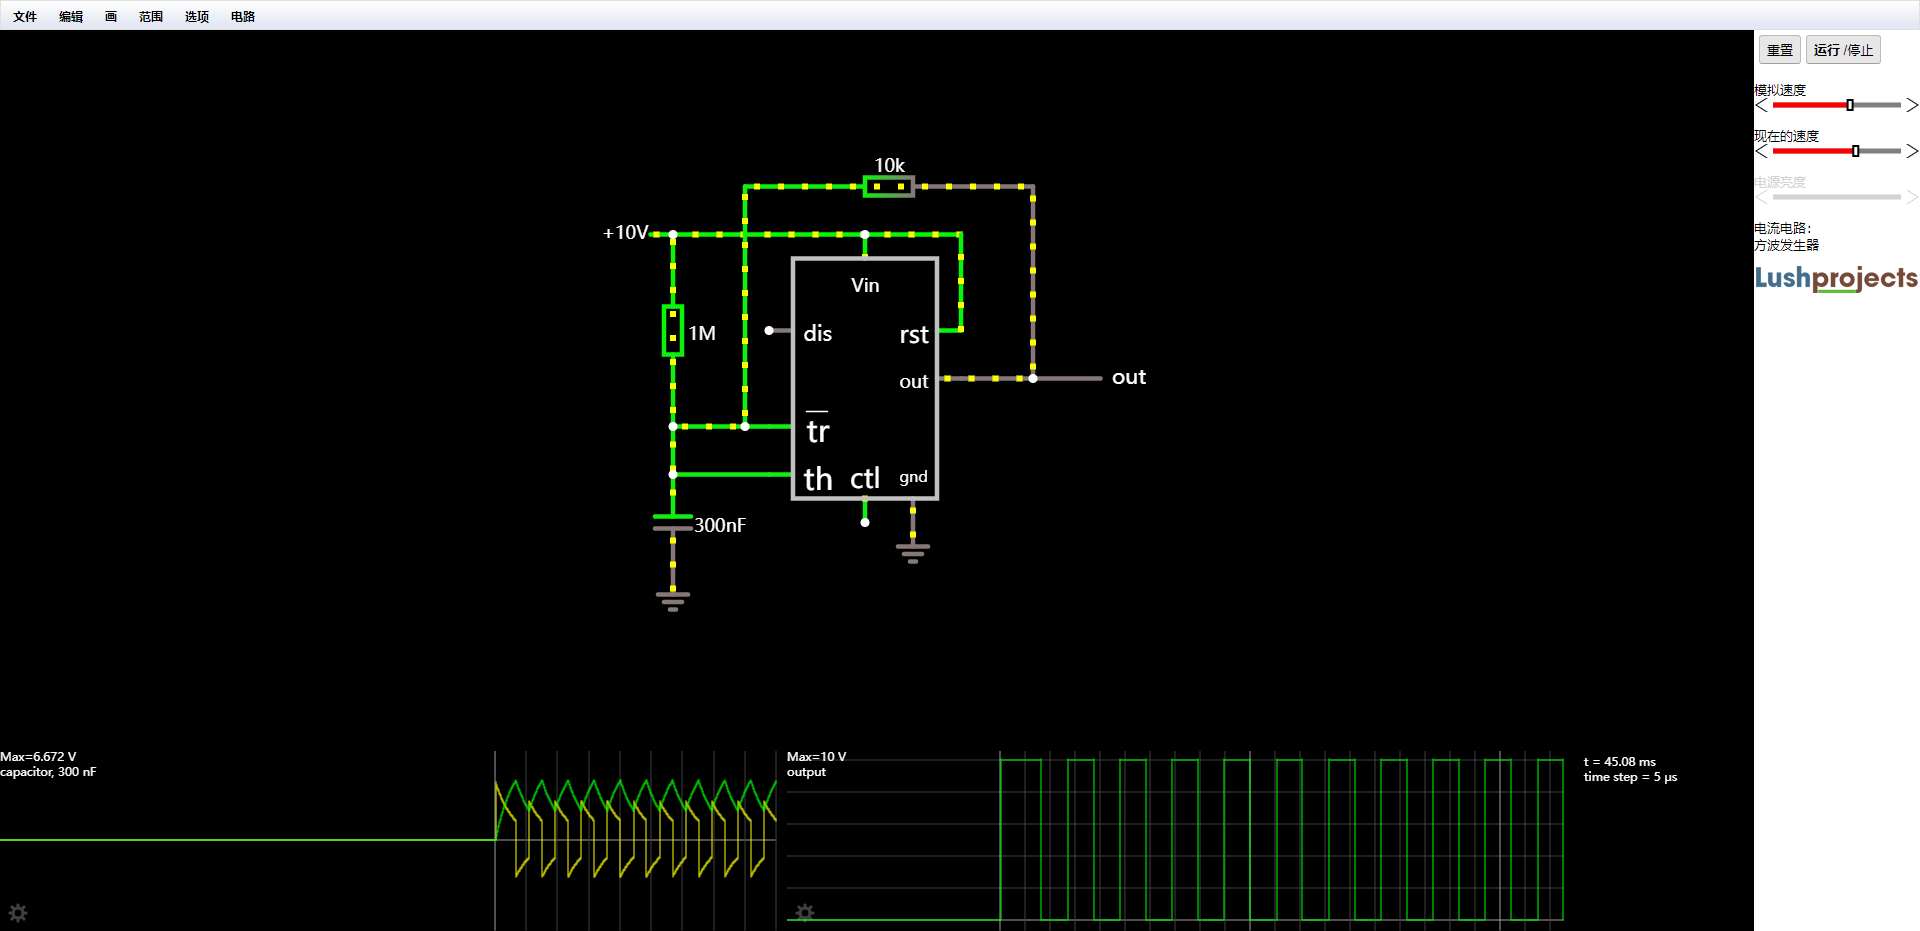Click the dis pin terminal

point(769,330)
